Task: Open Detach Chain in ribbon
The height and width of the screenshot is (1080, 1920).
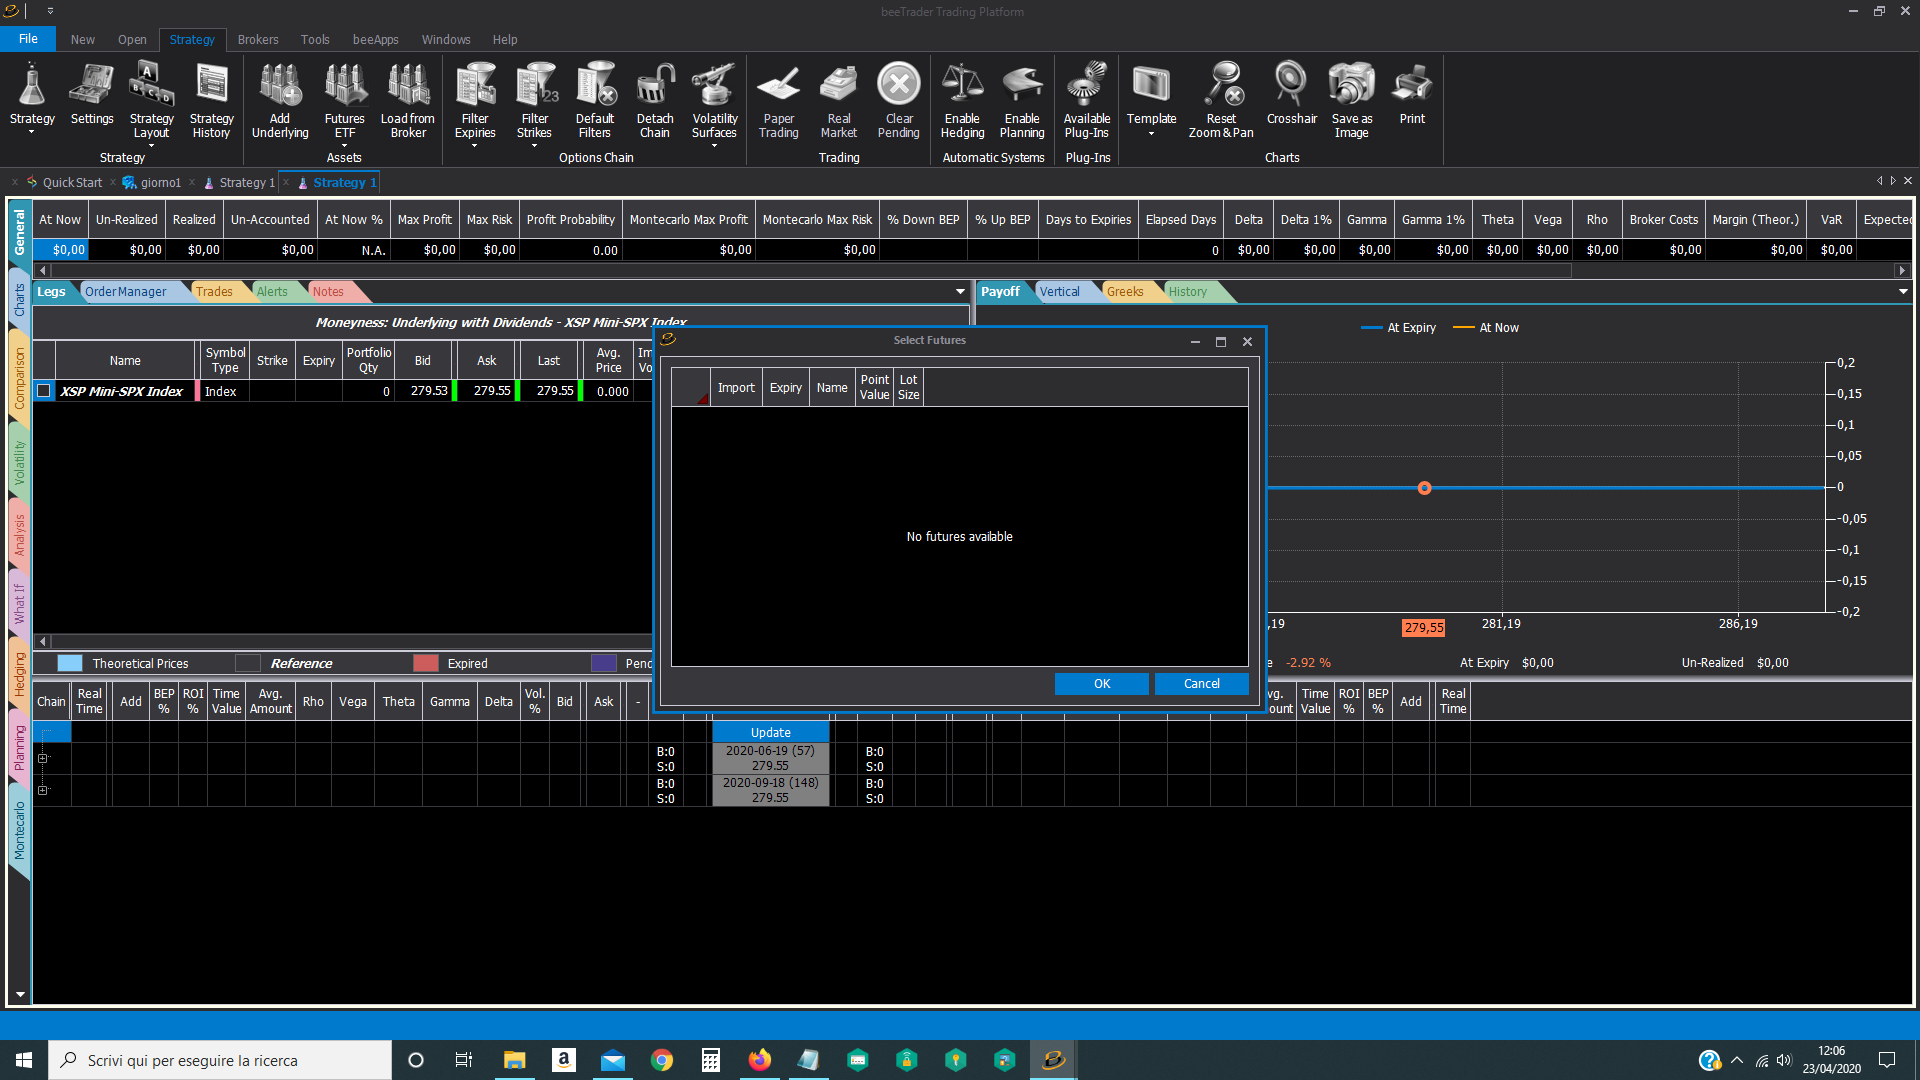Action: tap(654, 100)
